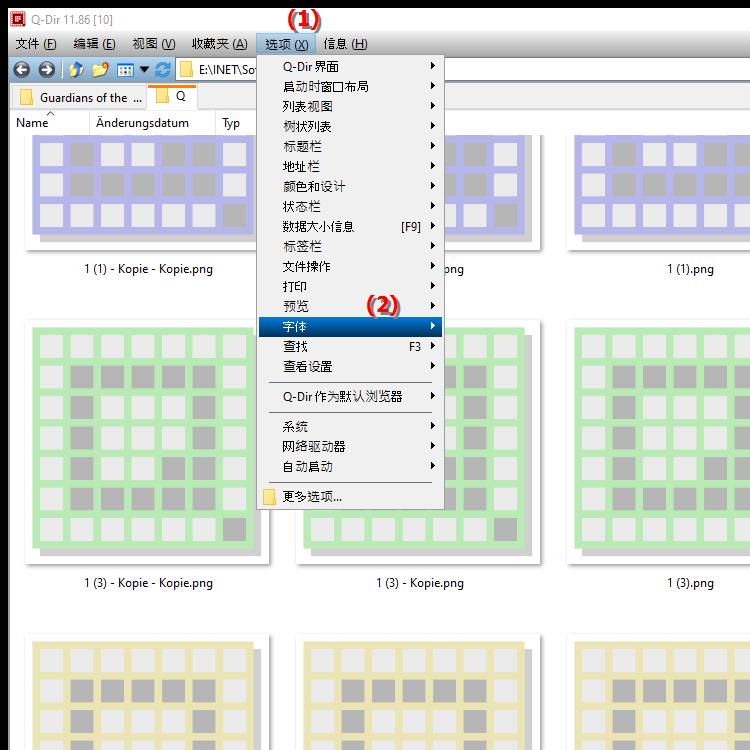Expand the 标题栏 submenu
This screenshot has height=750, width=750.
coord(350,146)
